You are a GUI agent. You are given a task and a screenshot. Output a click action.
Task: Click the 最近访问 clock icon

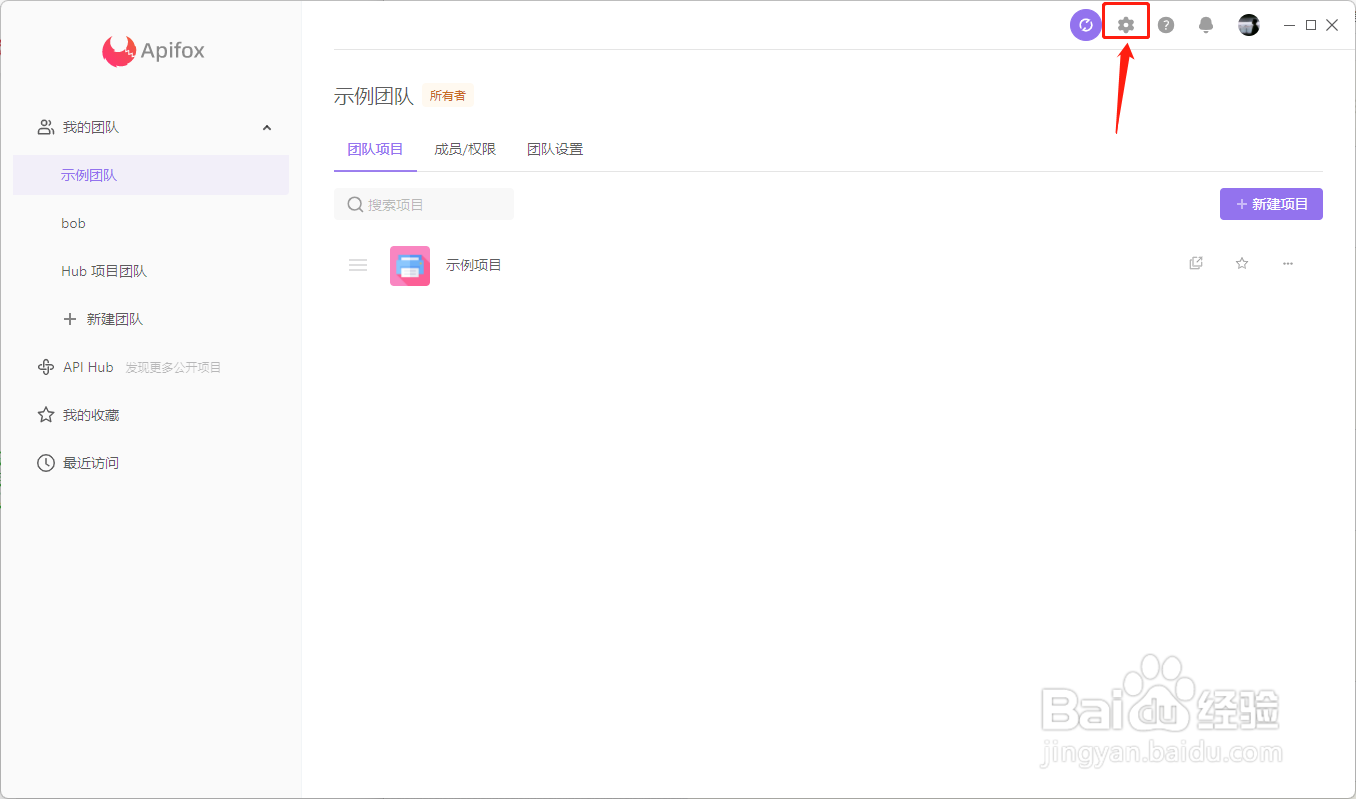click(46, 463)
